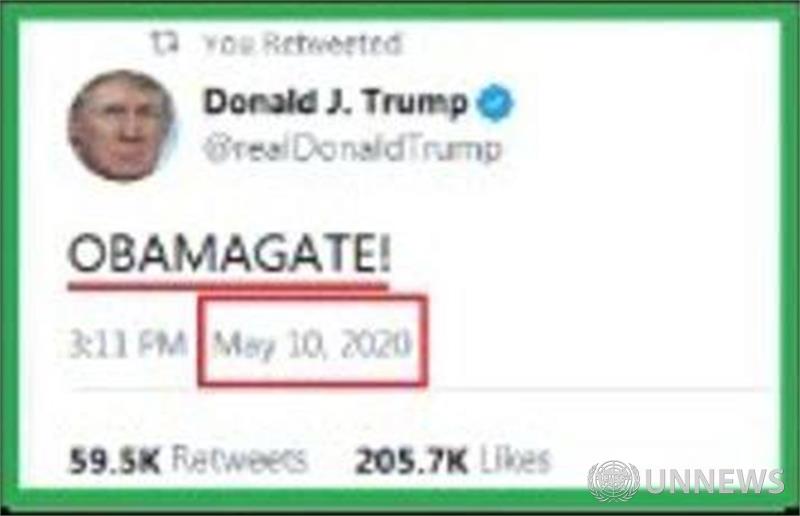Open the 59.5K retweet count

pyautogui.click(x=114, y=461)
